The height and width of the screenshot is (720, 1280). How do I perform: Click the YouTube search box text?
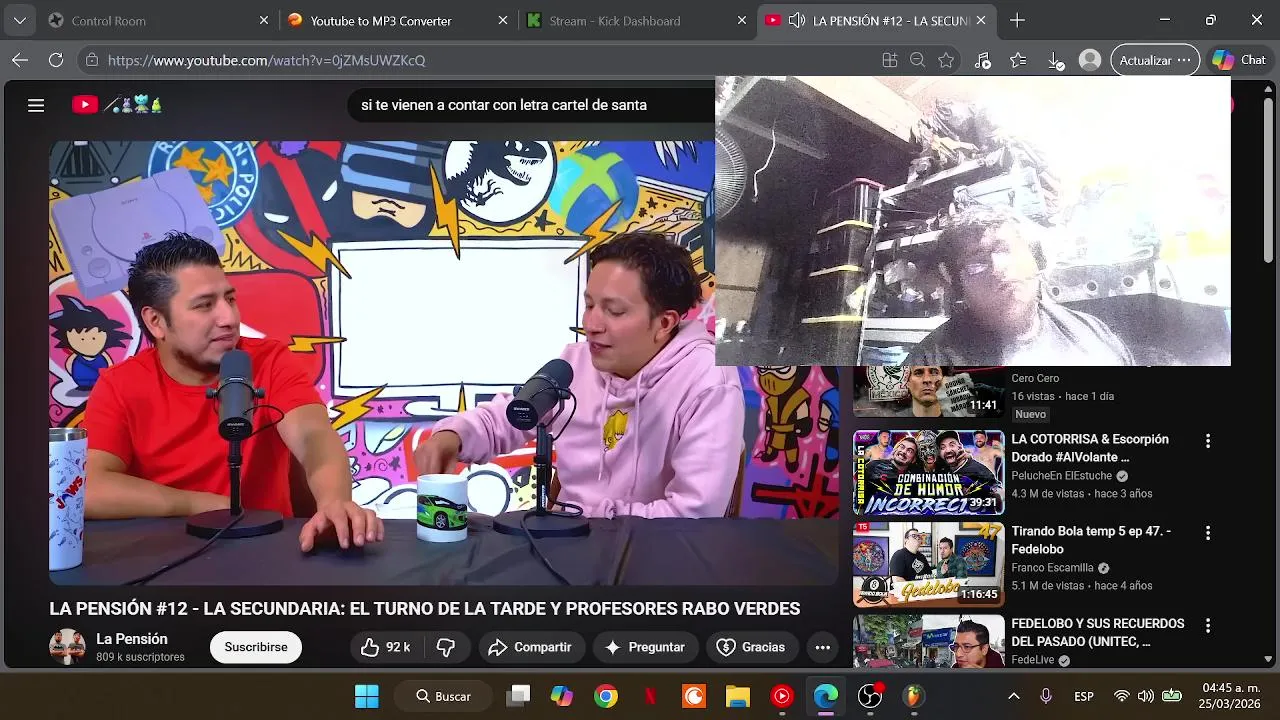(x=504, y=105)
